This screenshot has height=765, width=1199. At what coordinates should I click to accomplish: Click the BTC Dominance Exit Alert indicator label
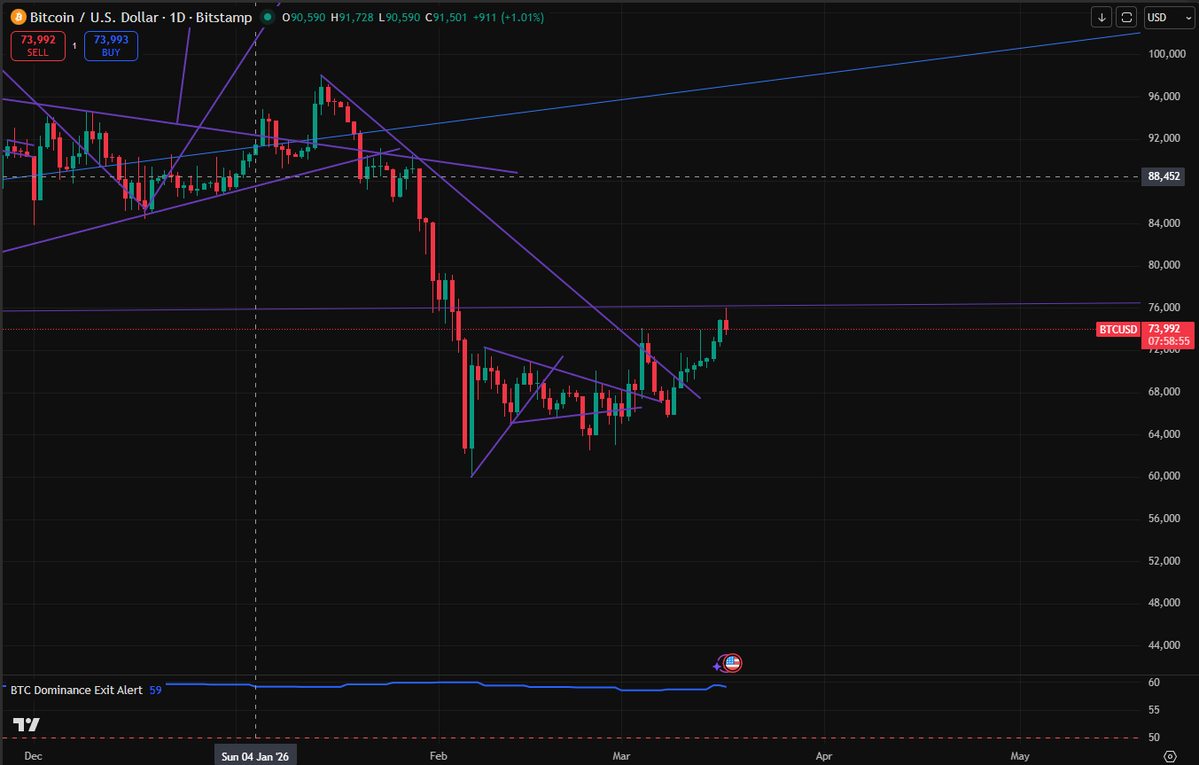pyautogui.click(x=76, y=690)
